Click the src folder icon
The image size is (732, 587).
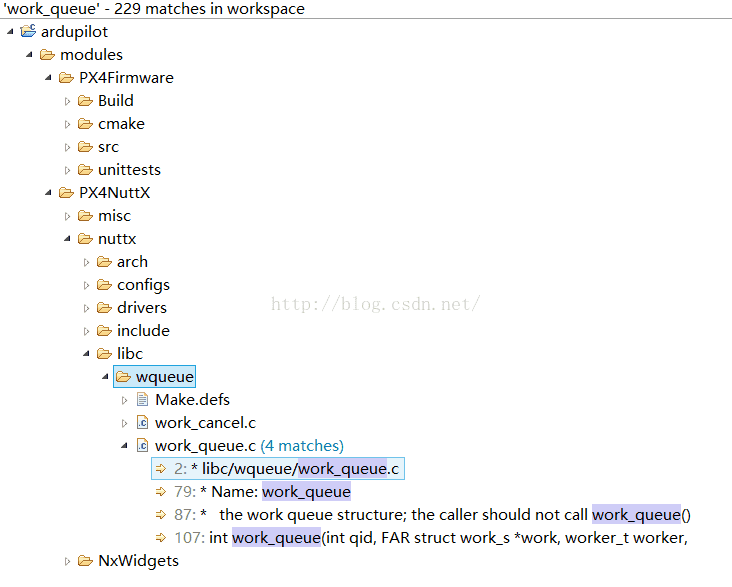pos(85,147)
